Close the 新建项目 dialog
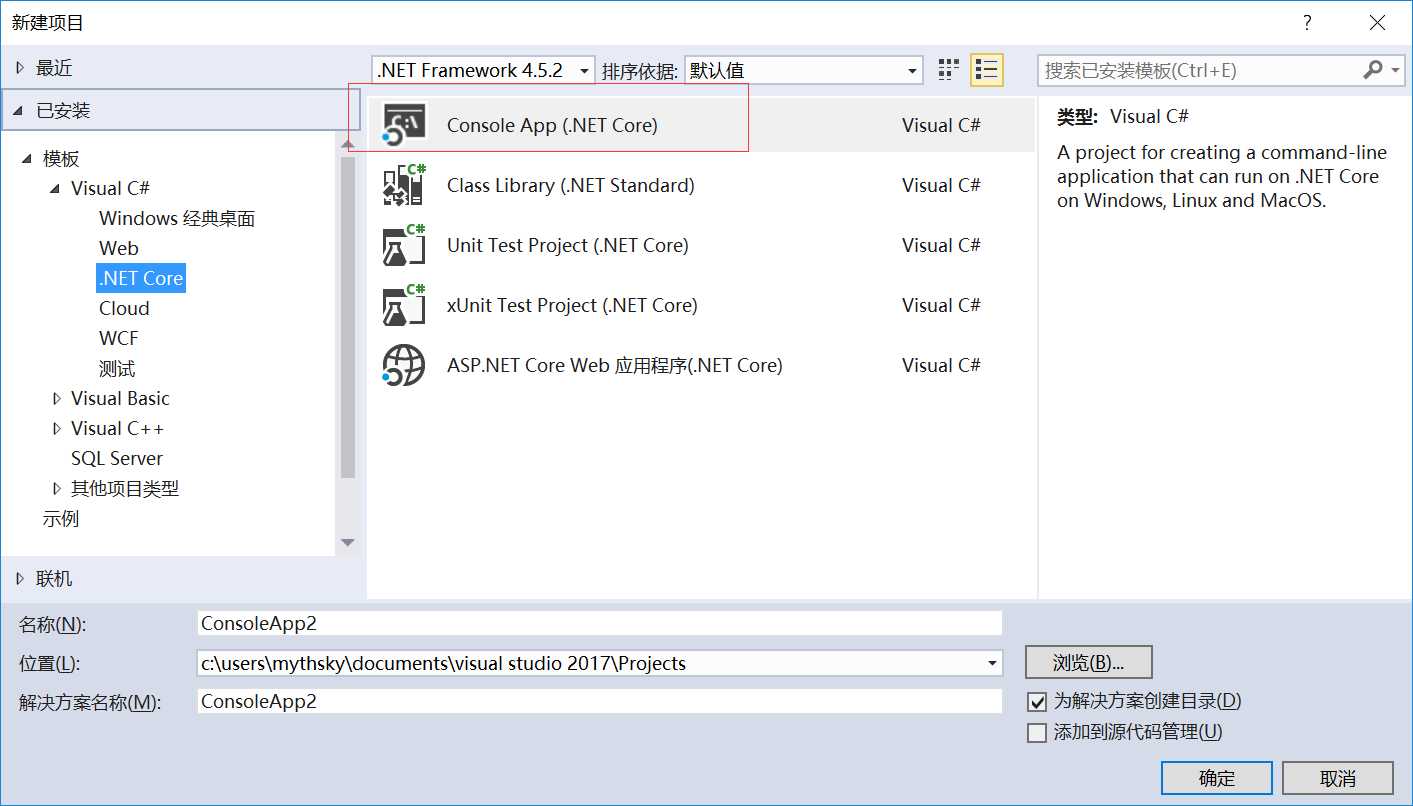The height and width of the screenshot is (806, 1413). (1376, 22)
